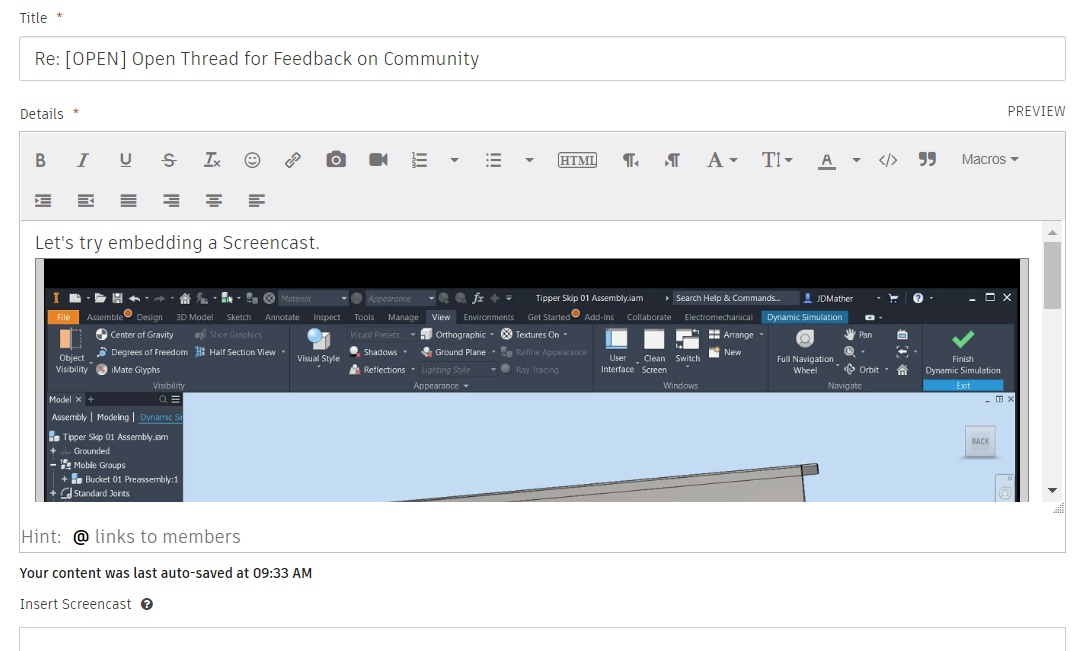The height and width of the screenshot is (651, 1081).
Task: Insert code sample with </> icon
Action: 888,160
